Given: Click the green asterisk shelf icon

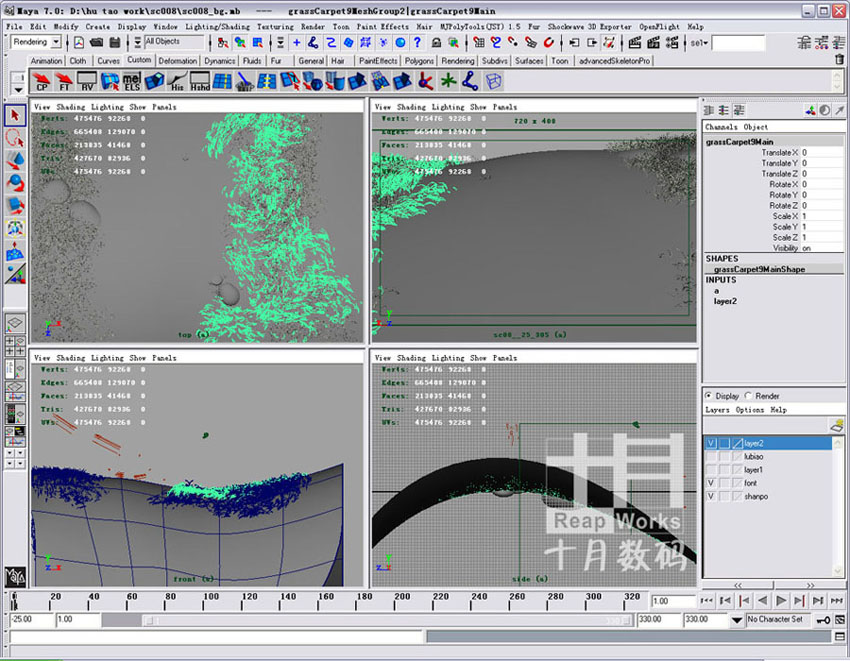Looking at the screenshot, I should [448, 81].
